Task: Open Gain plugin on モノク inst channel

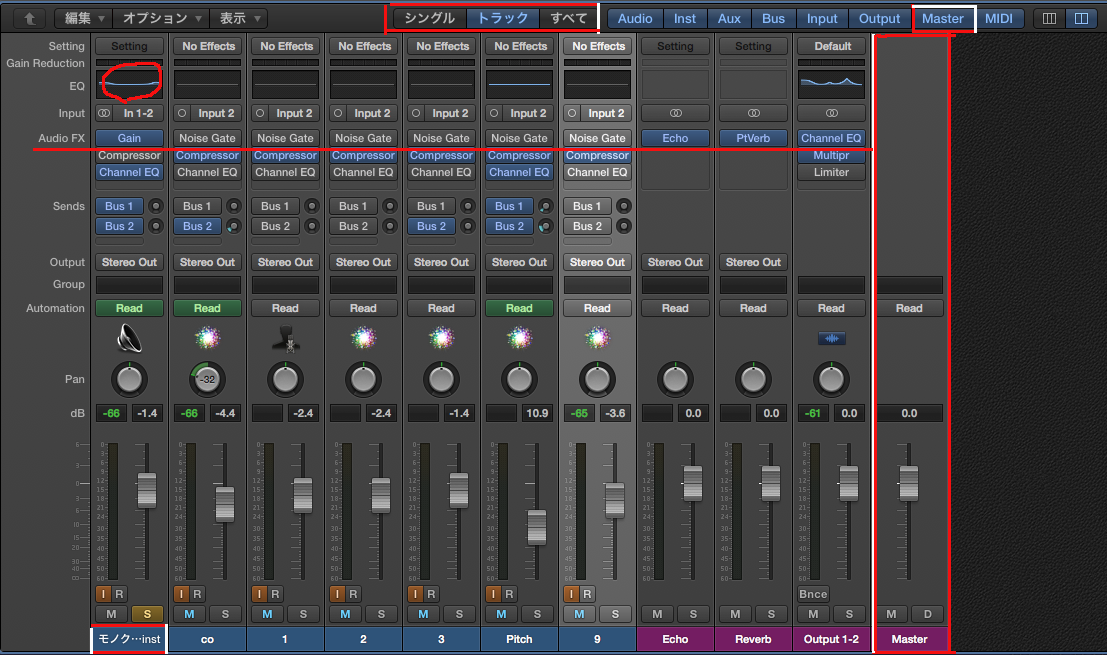Action: click(x=129, y=138)
